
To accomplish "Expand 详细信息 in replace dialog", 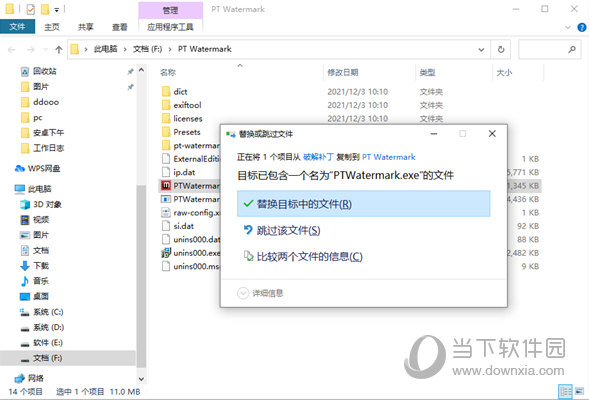I will pos(260,293).
